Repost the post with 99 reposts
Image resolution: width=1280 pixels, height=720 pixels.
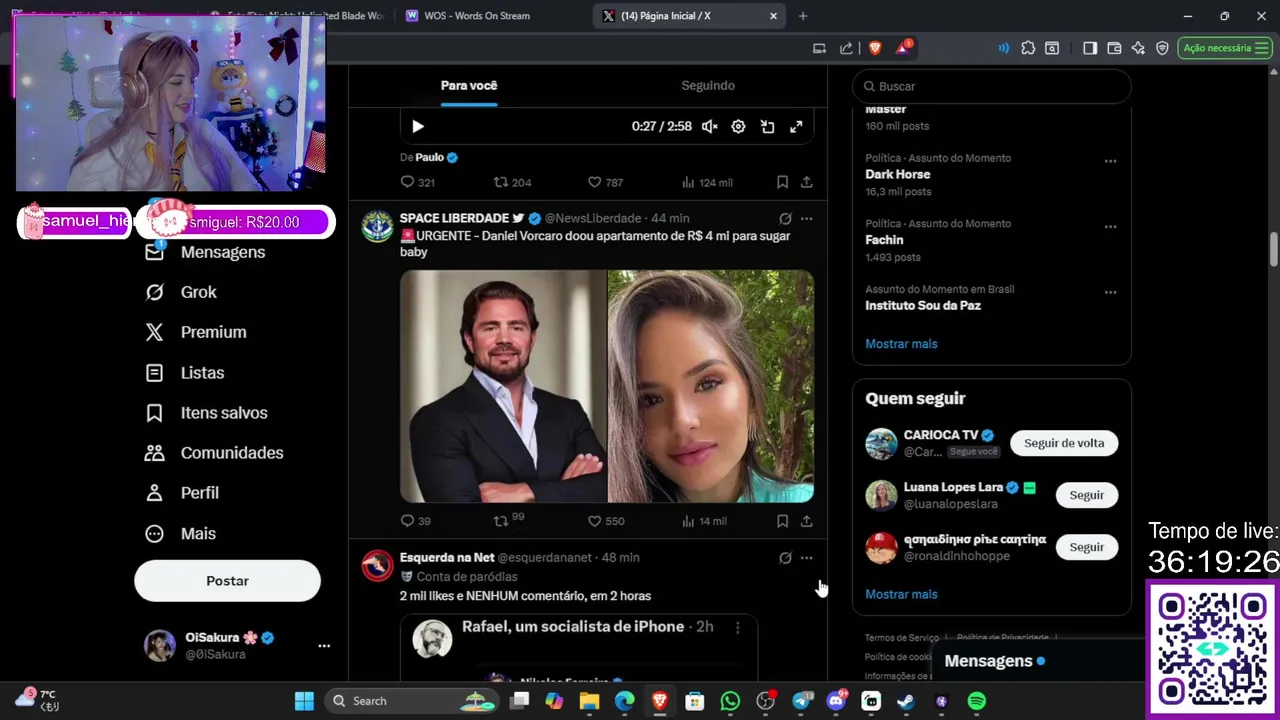pyautogui.click(x=509, y=520)
